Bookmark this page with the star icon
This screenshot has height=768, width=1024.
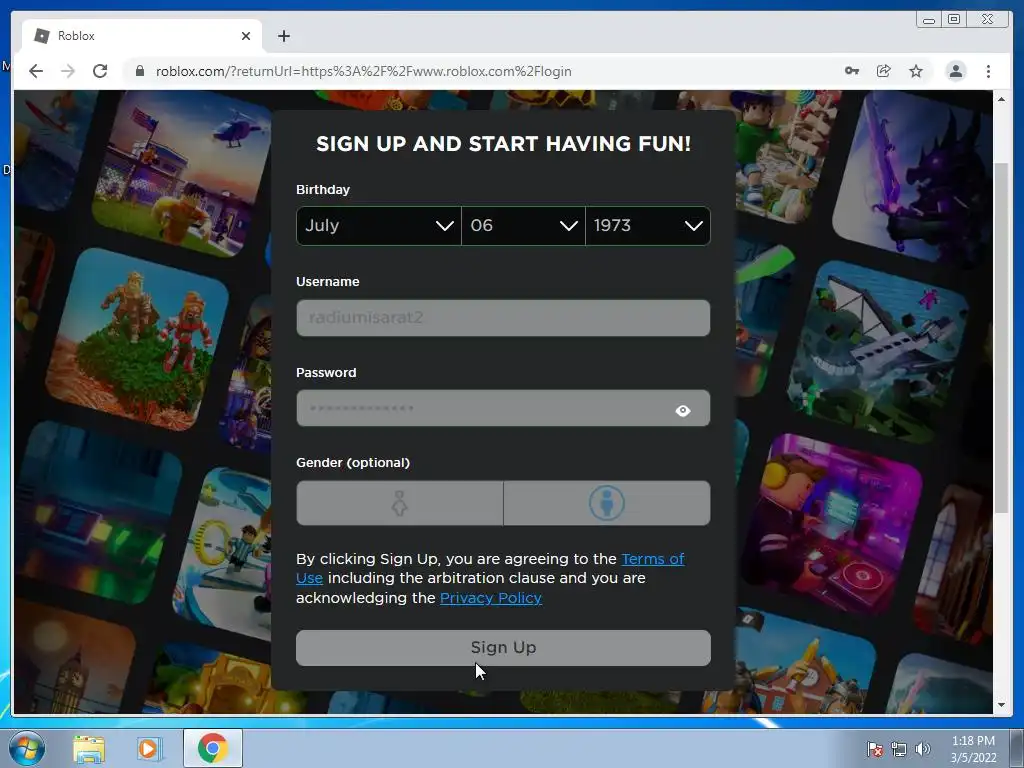[916, 71]
